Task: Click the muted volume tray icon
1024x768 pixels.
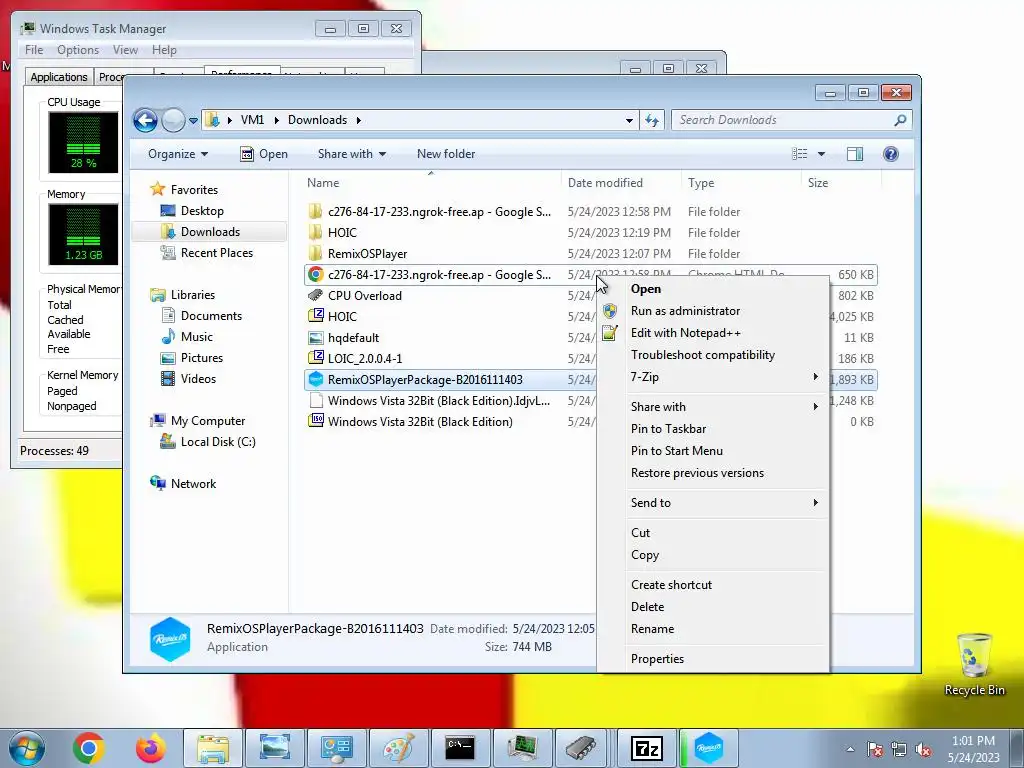Action: pos(923,749)
